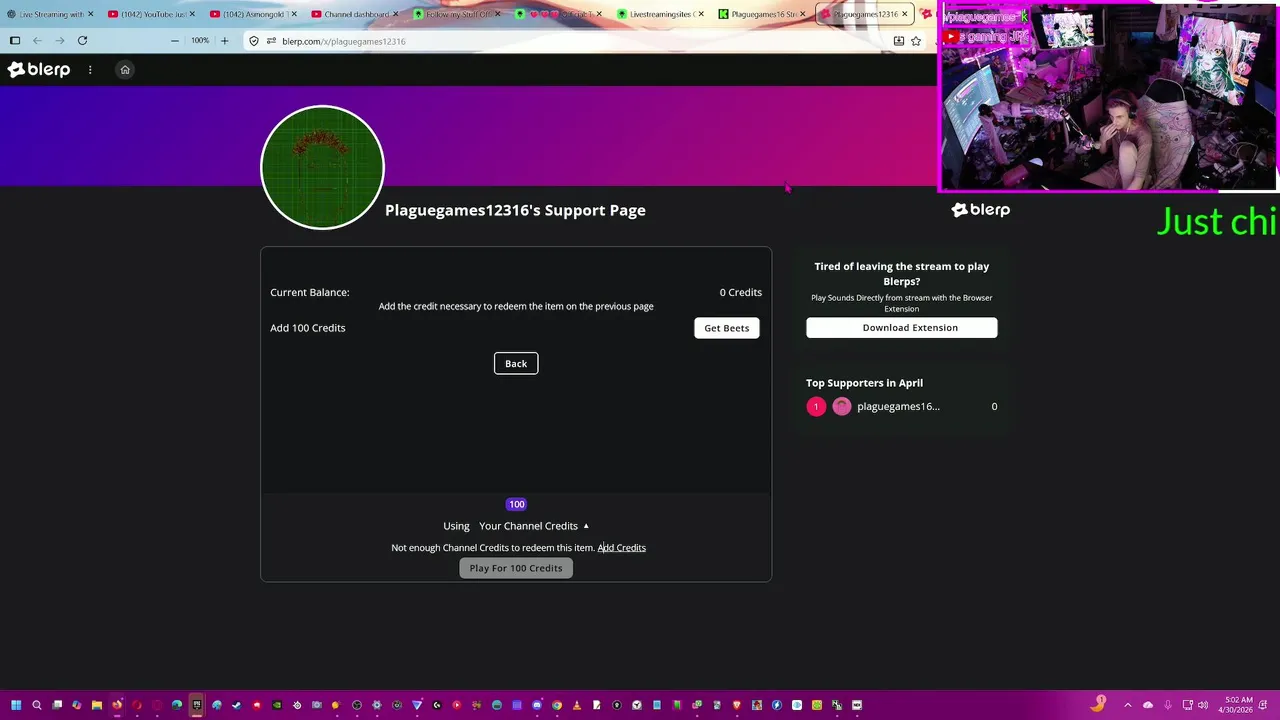The image size is (1280, 720).
Task: Zoom out with the minus icon
Action: pos(175,41)
